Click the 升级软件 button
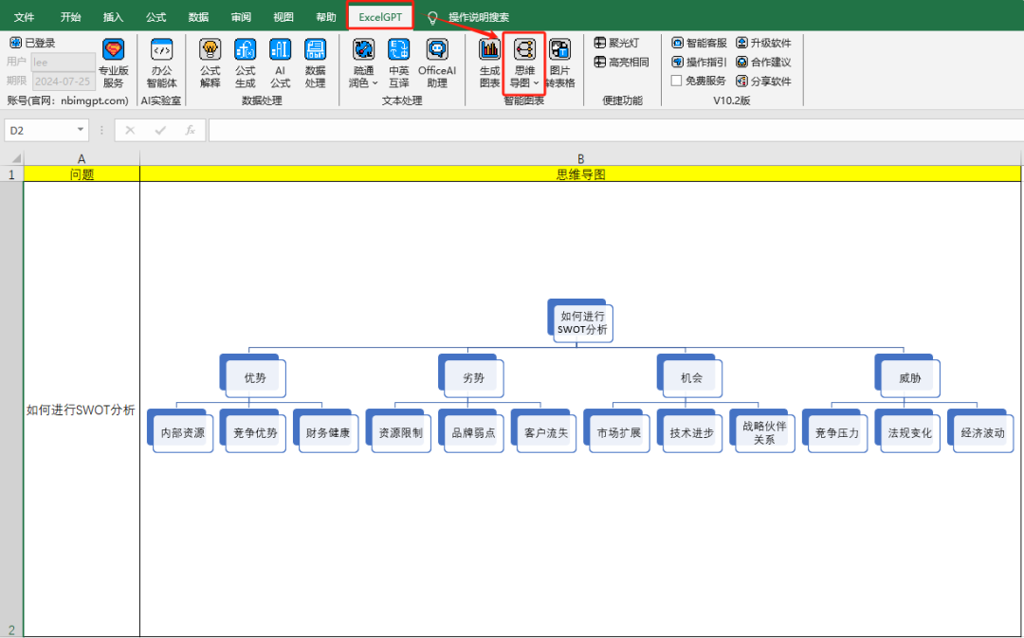Screen dimensions: 1024x638 [763, 43]
